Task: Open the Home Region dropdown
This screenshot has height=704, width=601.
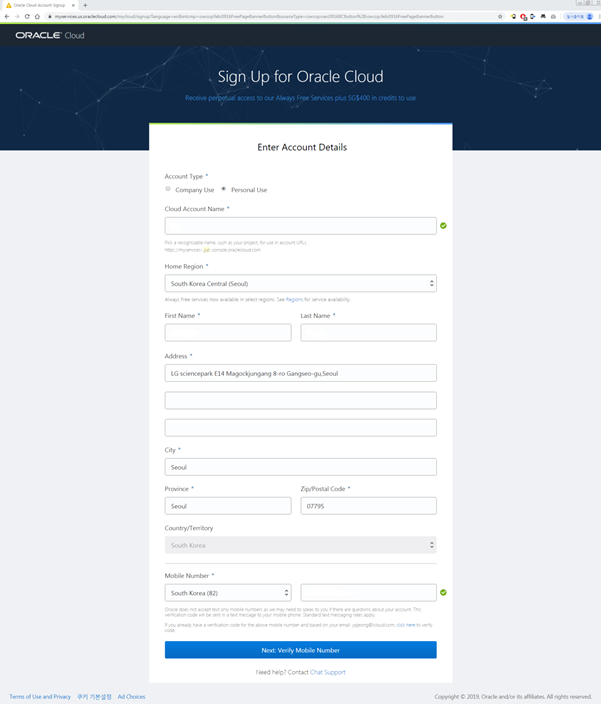Action: (x=300, y=283)
